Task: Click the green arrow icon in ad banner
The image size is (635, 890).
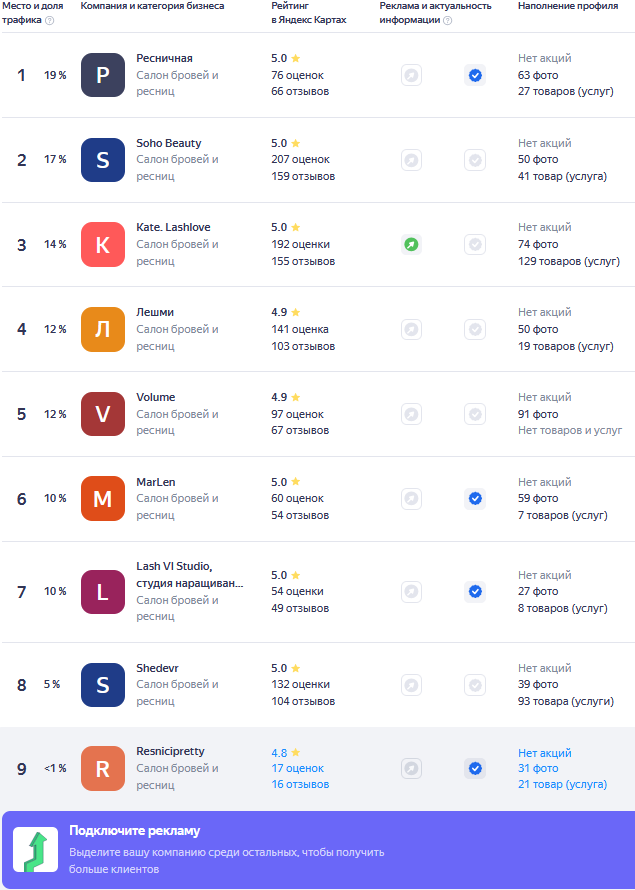Action: click(36, 850)
